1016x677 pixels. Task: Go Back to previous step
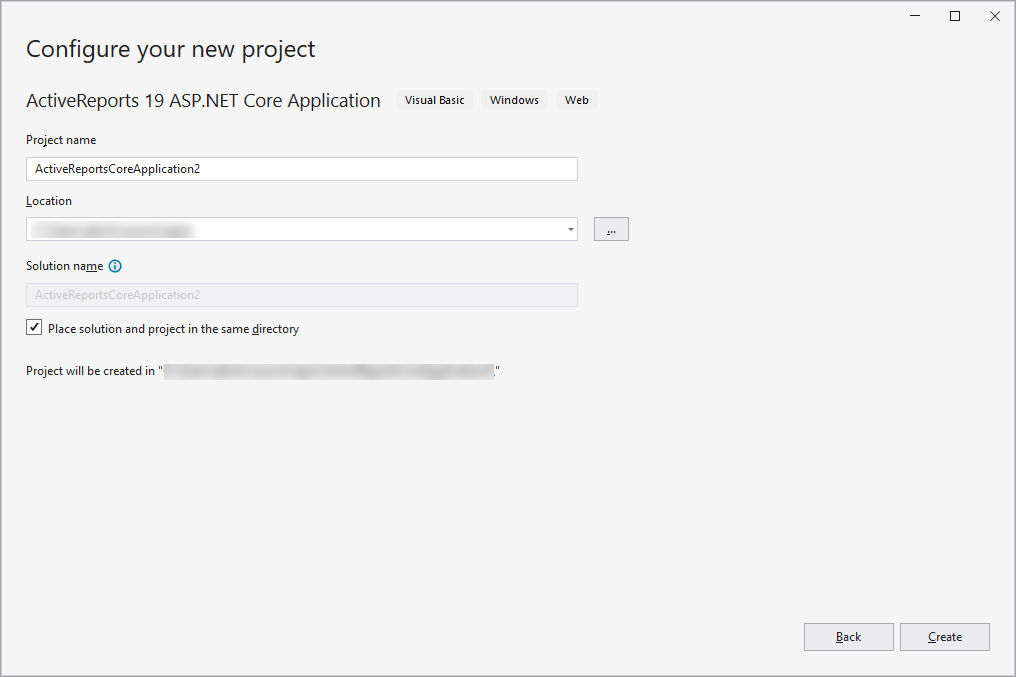pos(849,637)
